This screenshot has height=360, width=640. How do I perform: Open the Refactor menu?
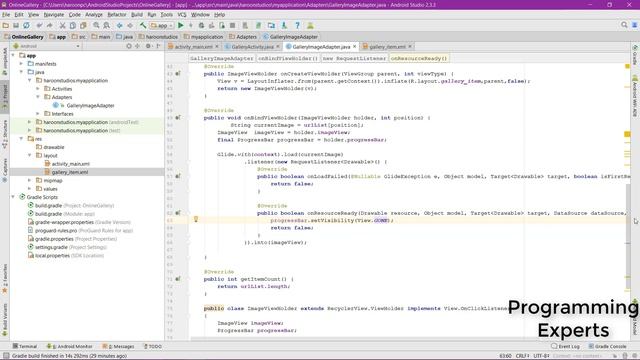(117, 15)
